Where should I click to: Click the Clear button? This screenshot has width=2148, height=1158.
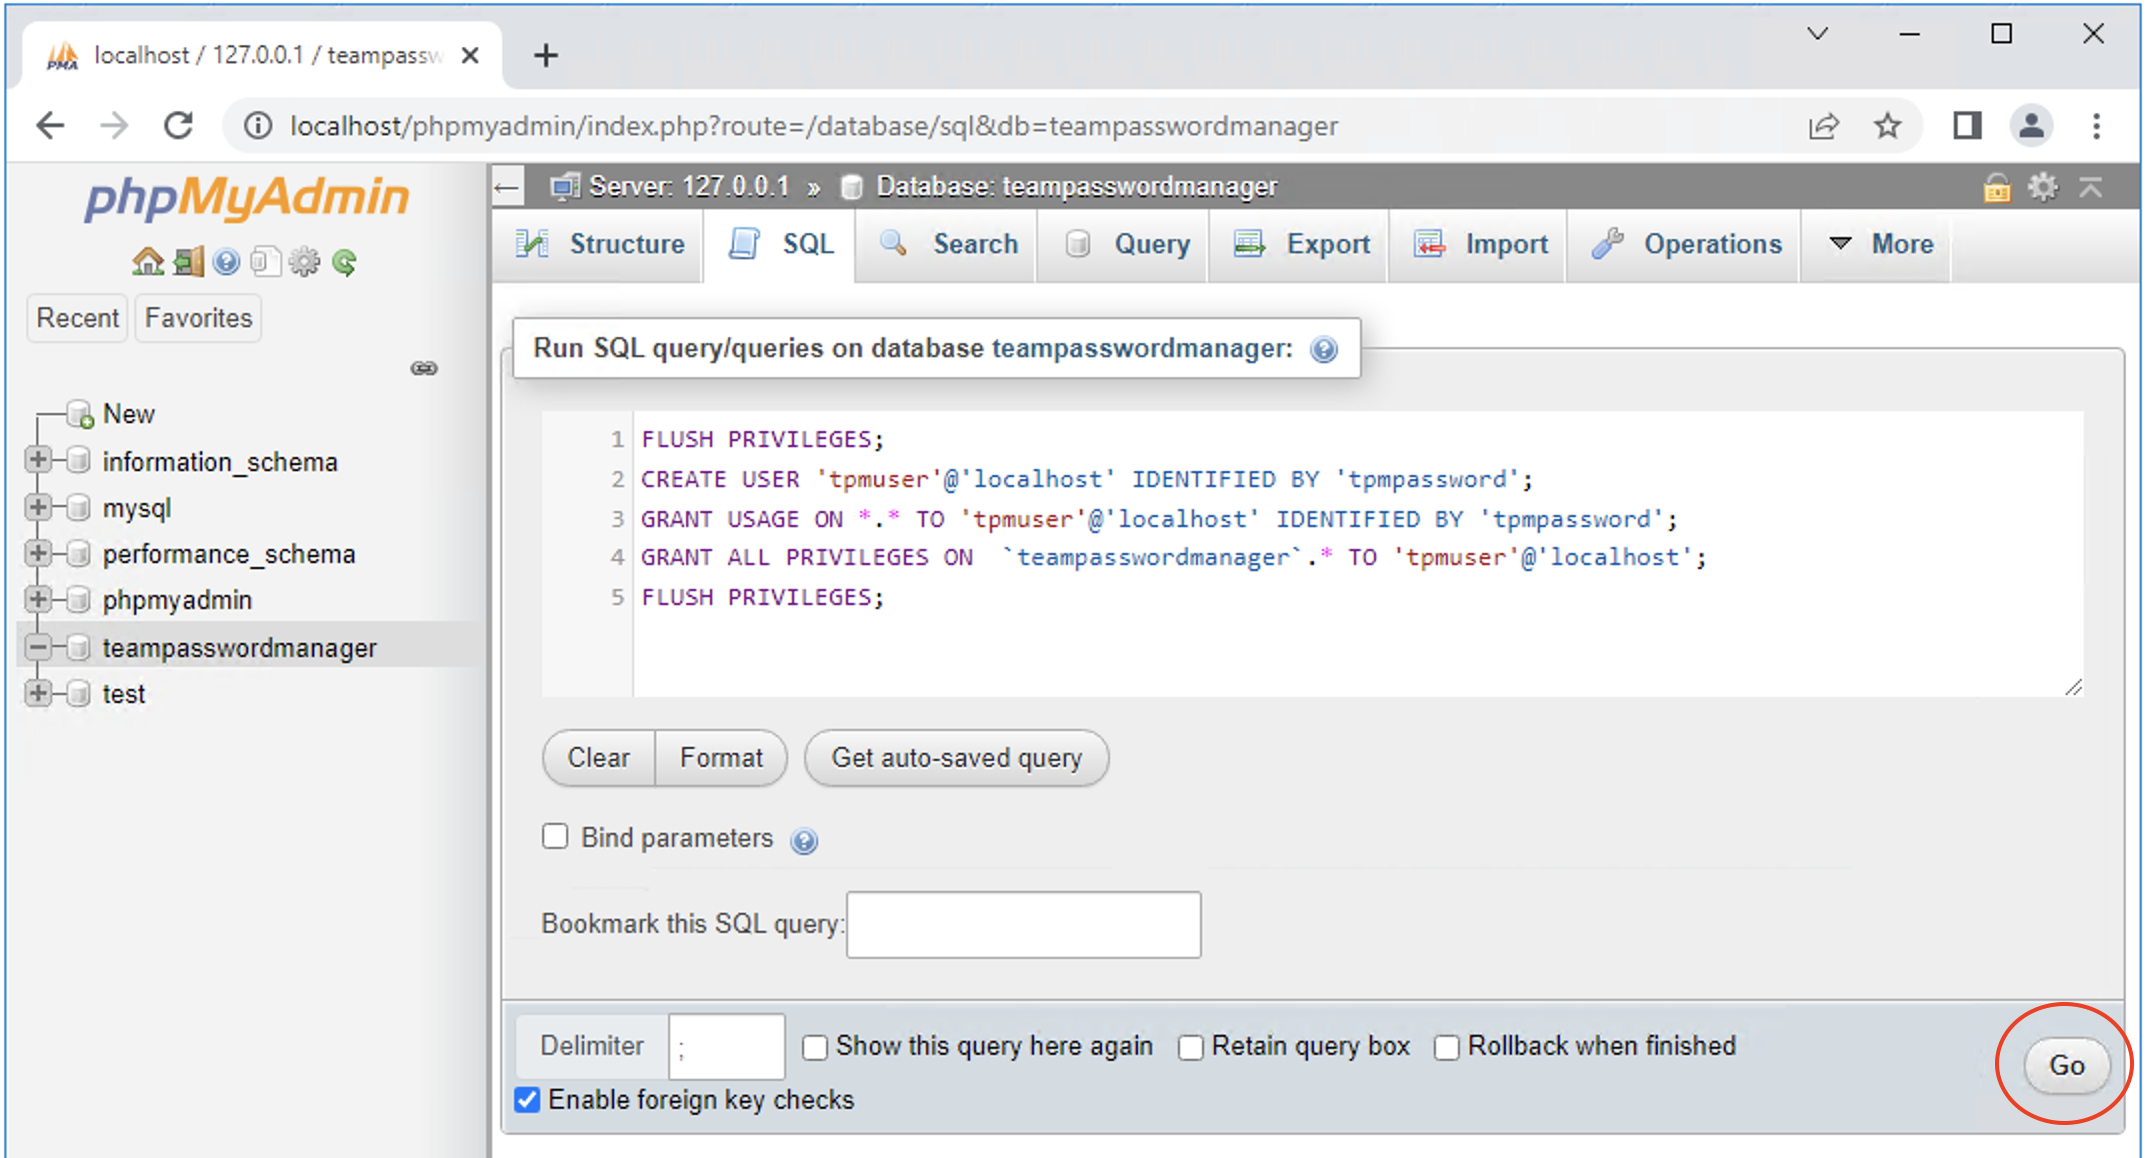click(599, 758)
